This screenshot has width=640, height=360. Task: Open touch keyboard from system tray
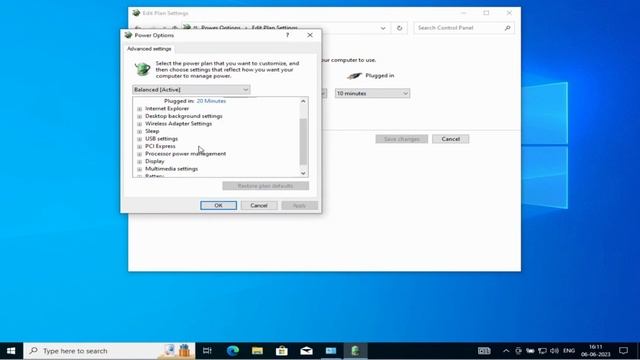click(484, 351)
